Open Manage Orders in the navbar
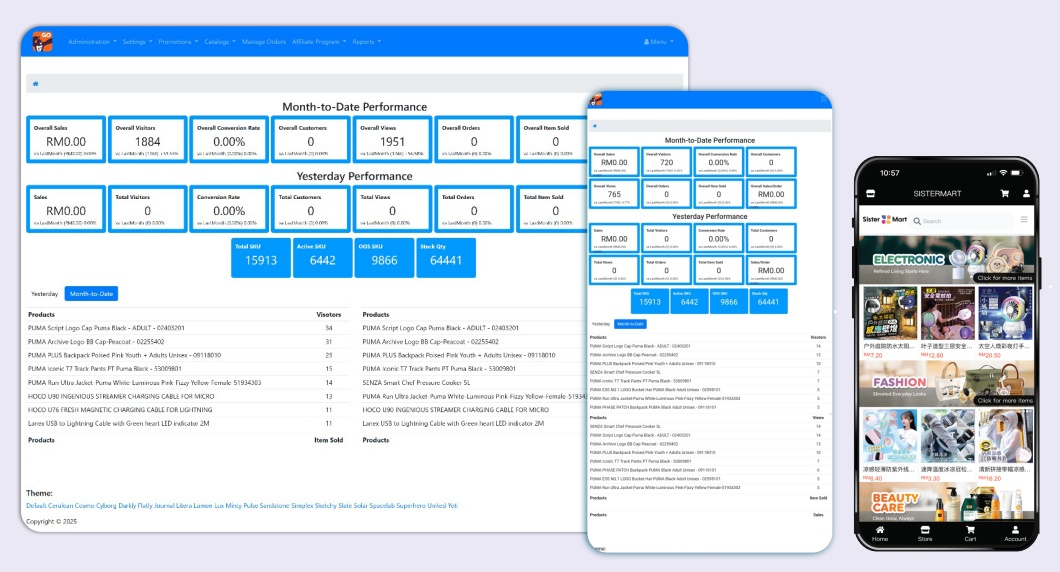The image size is (1060, 572). point(264,42)
